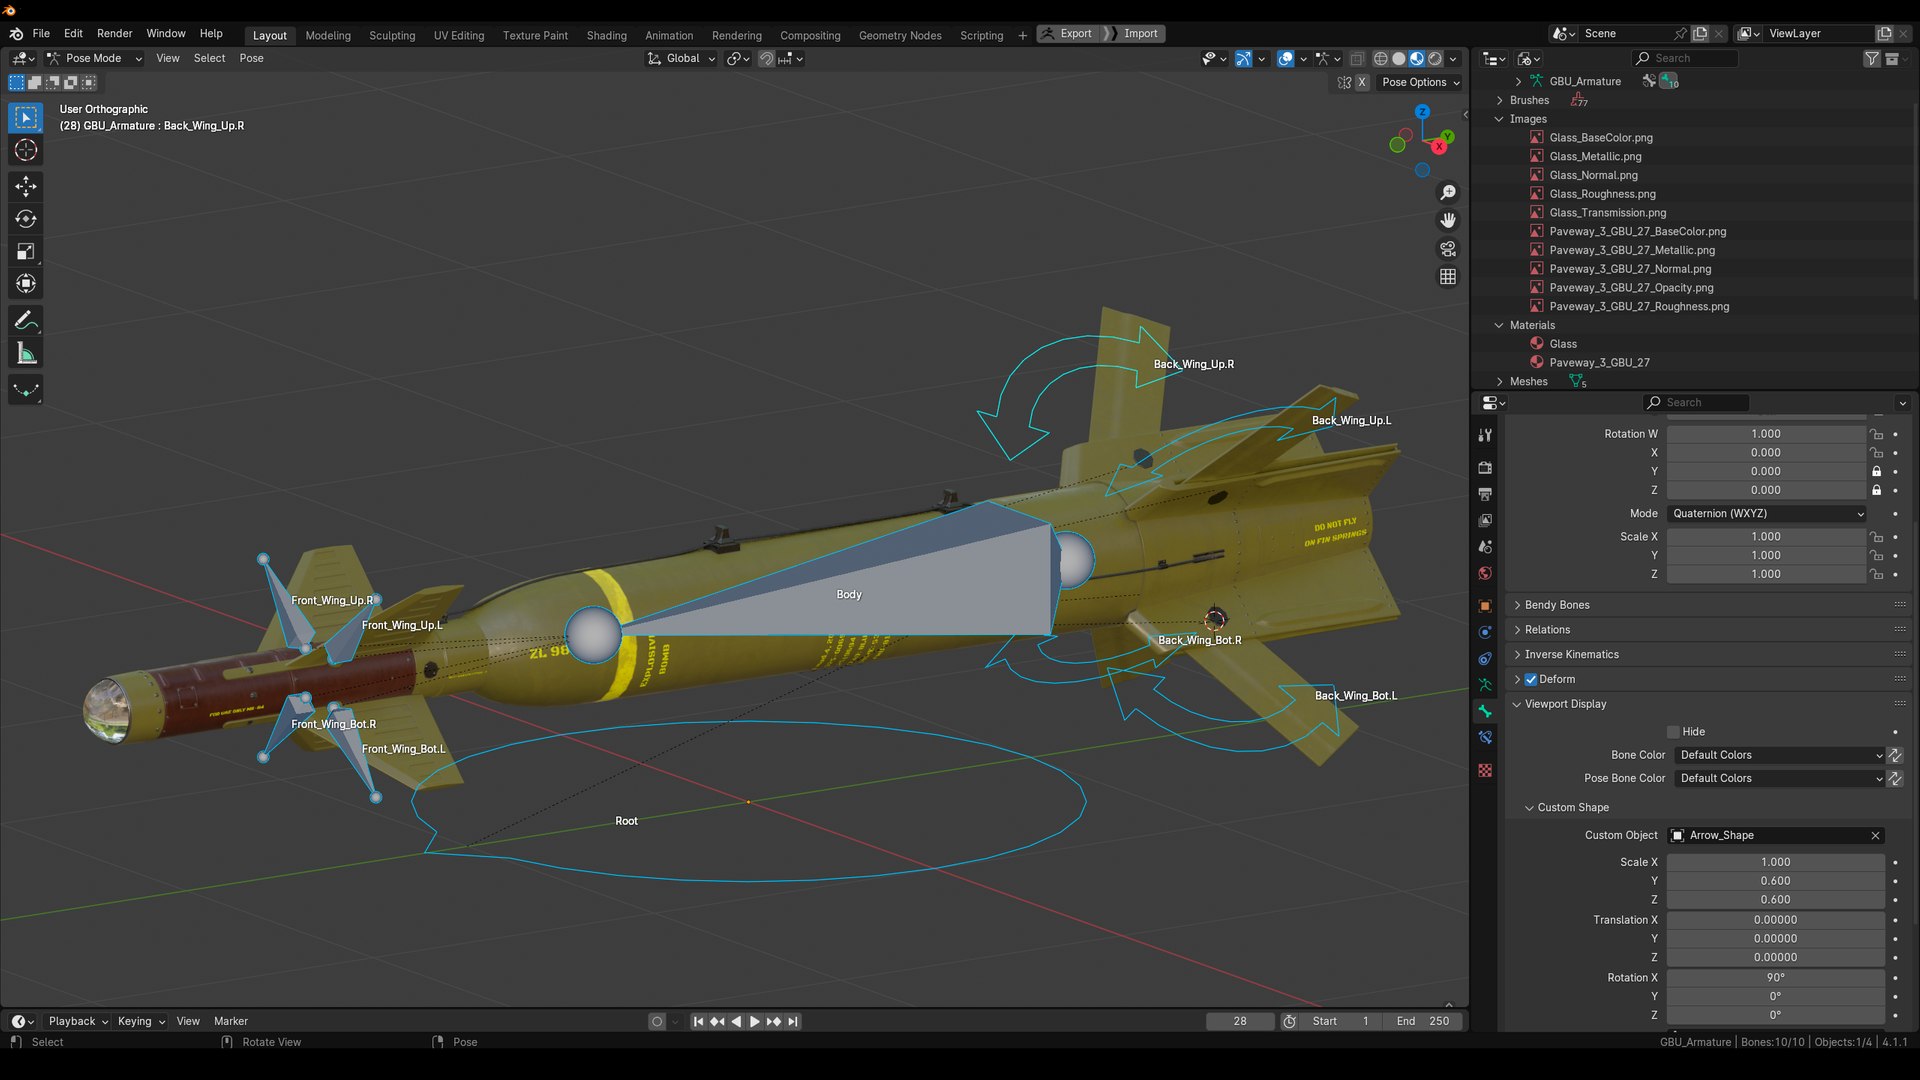Open the Render menu
The image size is (1920, 1080).
tap(114, 34)
